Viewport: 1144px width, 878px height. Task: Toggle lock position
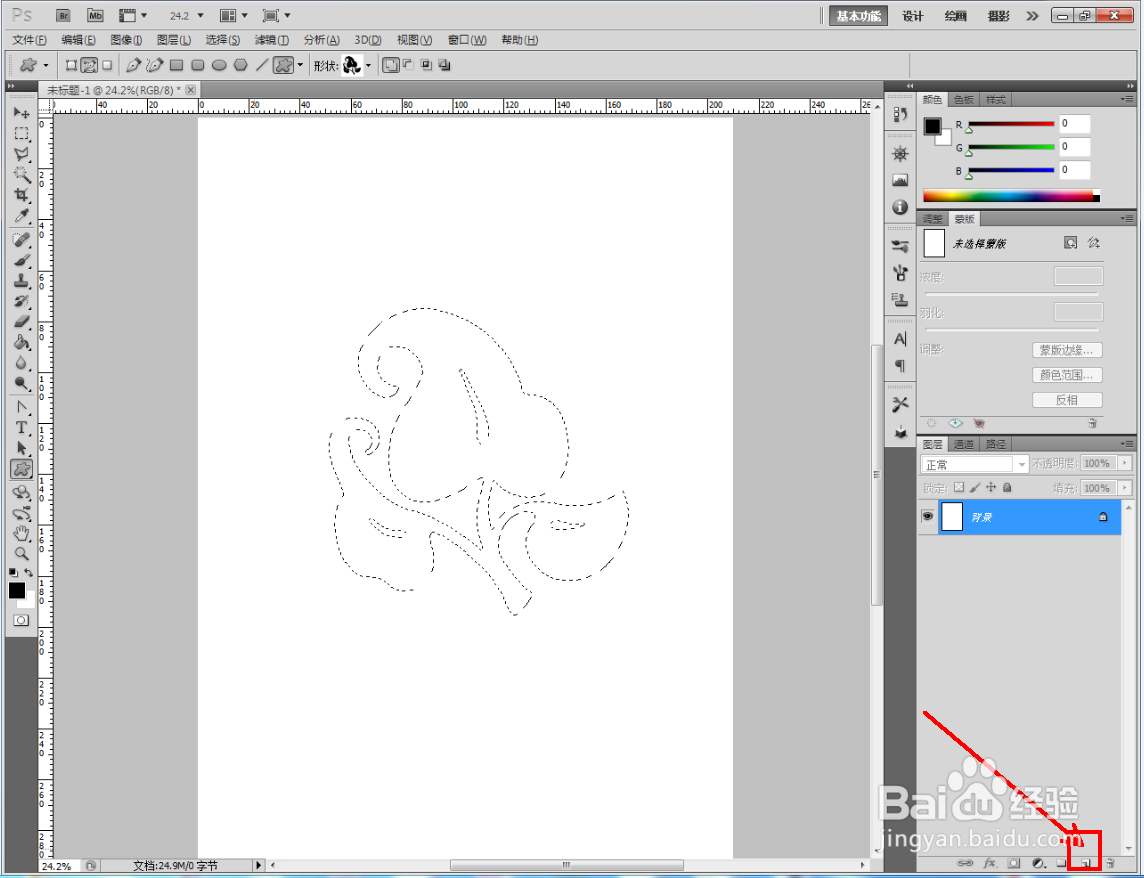pyautogui.click(x=991, y=488)
